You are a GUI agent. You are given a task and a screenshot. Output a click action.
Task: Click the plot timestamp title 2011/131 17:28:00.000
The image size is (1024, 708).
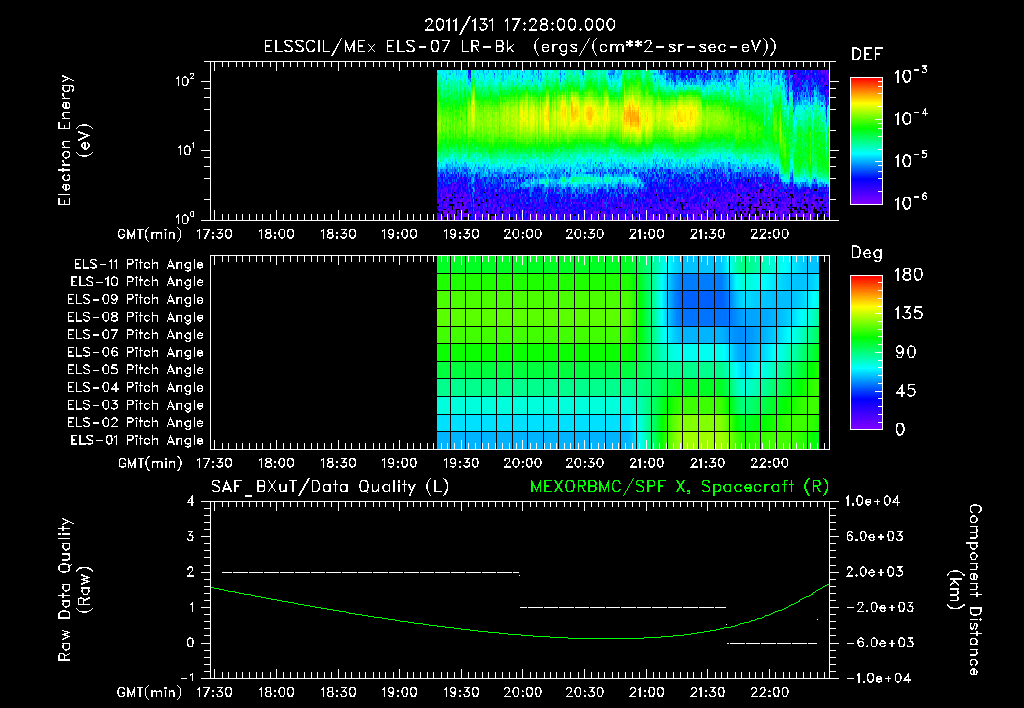coord(520,25)
